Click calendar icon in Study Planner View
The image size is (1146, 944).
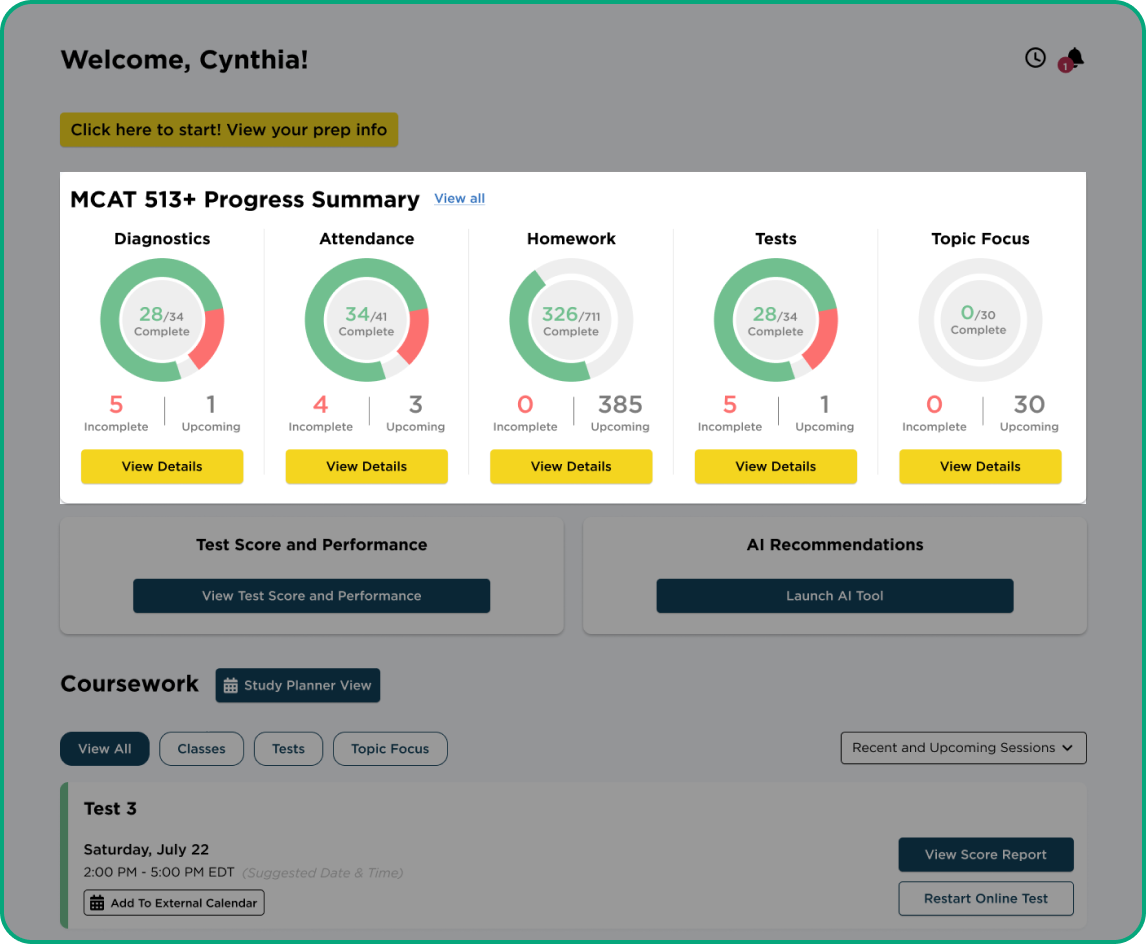pyautogui.click(x=231, y=686)
